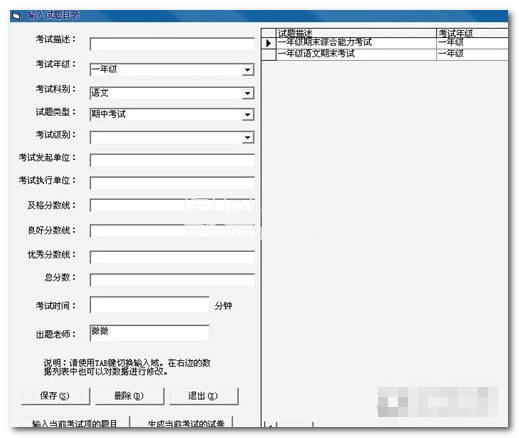
Task: Click the 保存(S) button
Action: [55, 396]
